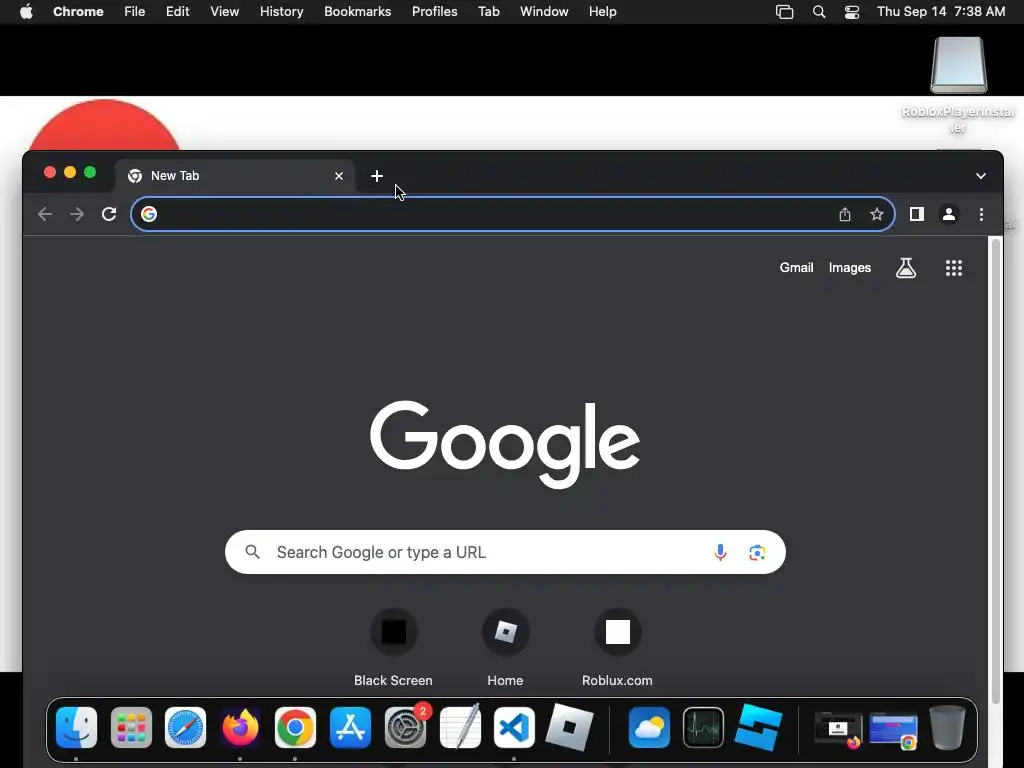Open Search Labs flask icon
Screen dimensions: 1024x768
click(906, 268)
